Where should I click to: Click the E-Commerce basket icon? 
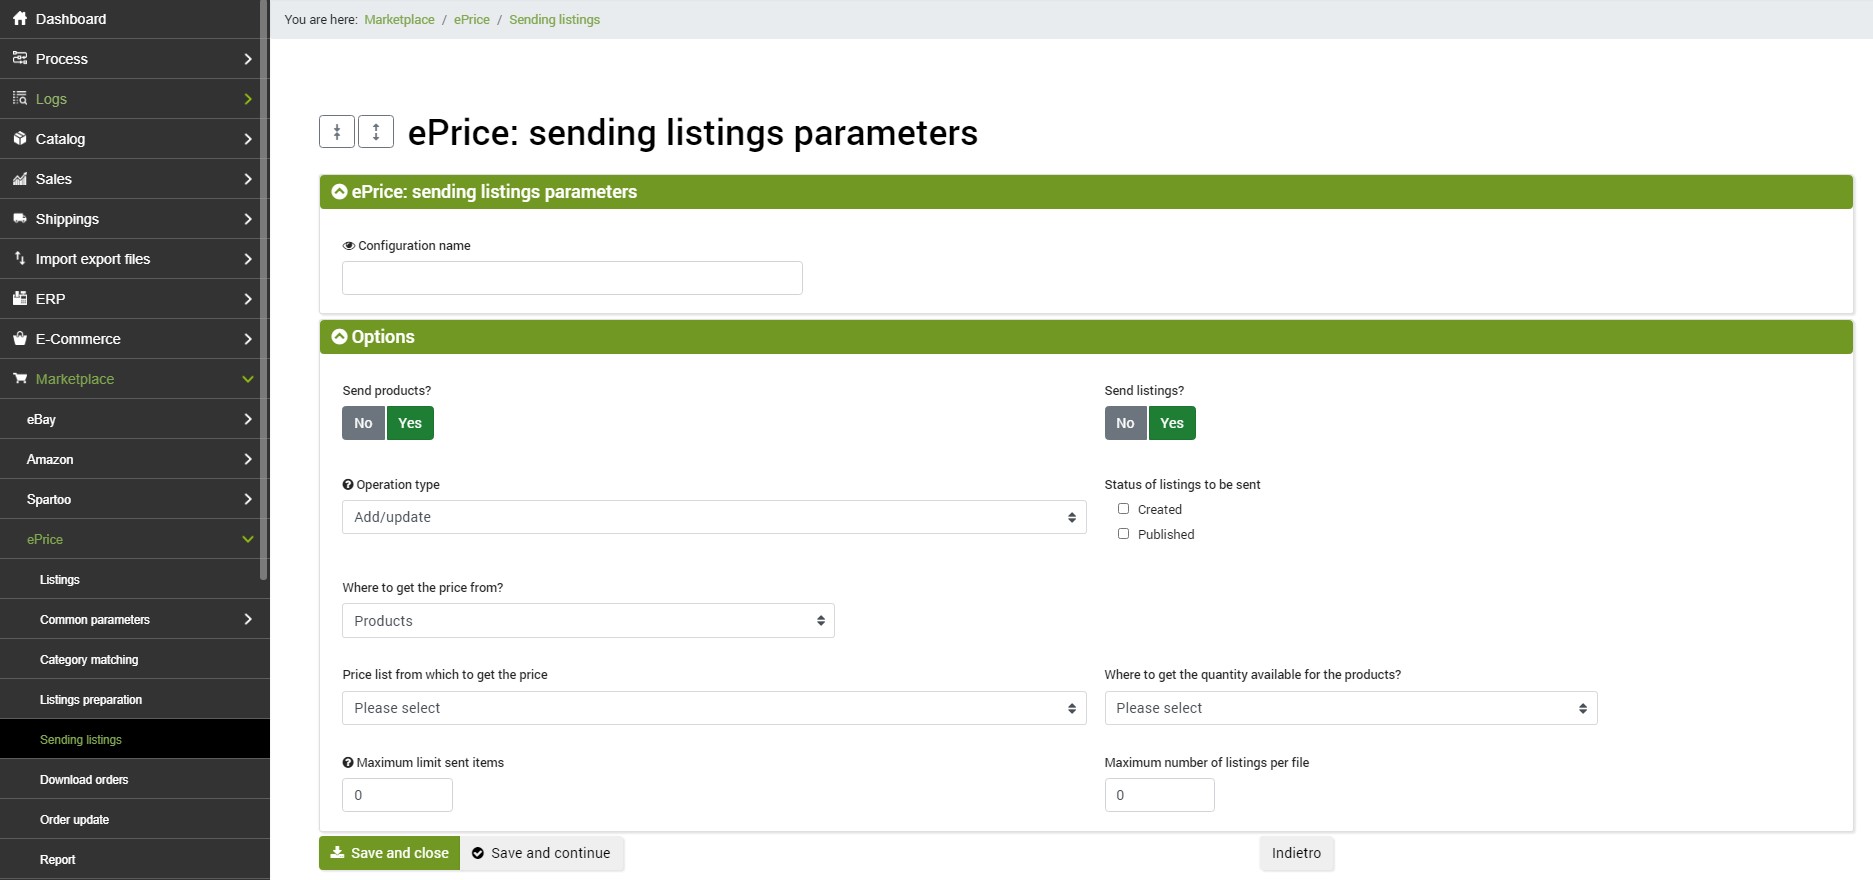20,338
